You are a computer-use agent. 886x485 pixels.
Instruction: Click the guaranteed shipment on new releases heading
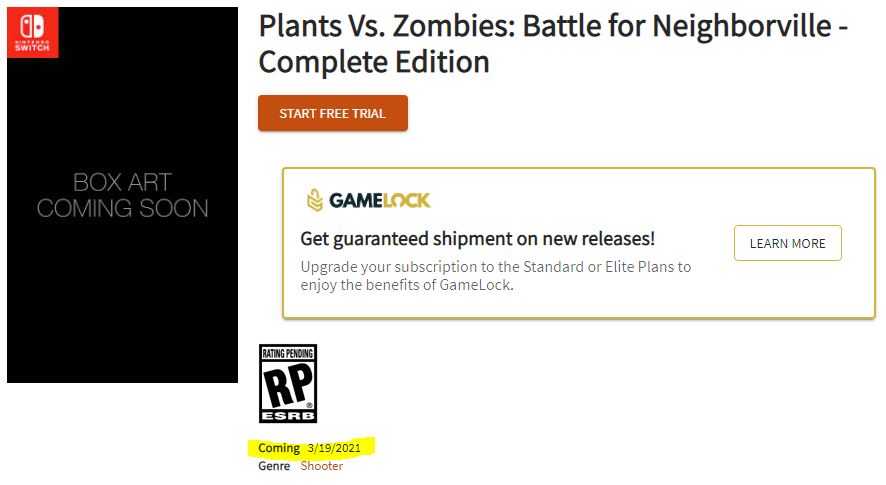coord(478,239)
